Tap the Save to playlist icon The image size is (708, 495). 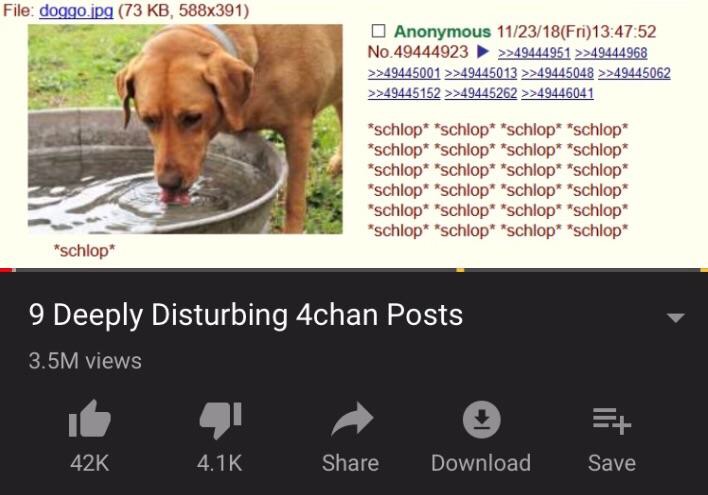(612, 420)
